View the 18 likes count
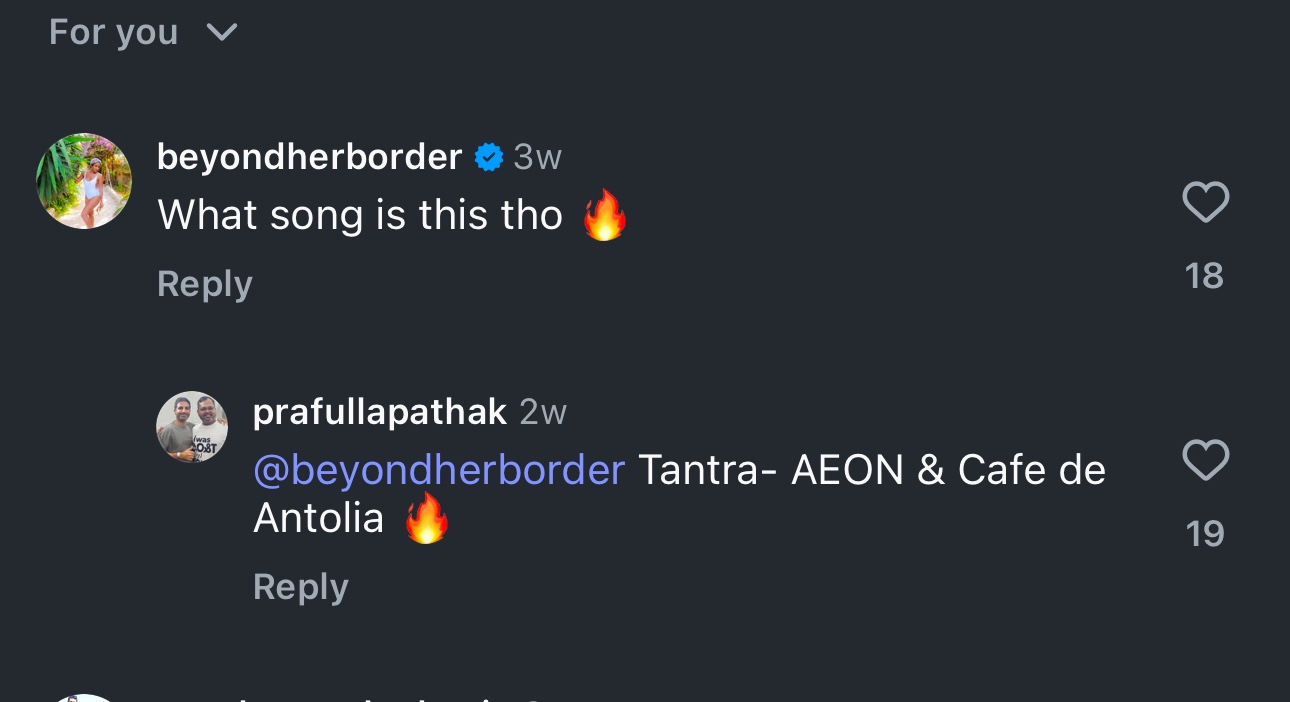This screenshot has width=1290, height=702. (x=1204, y=276)
